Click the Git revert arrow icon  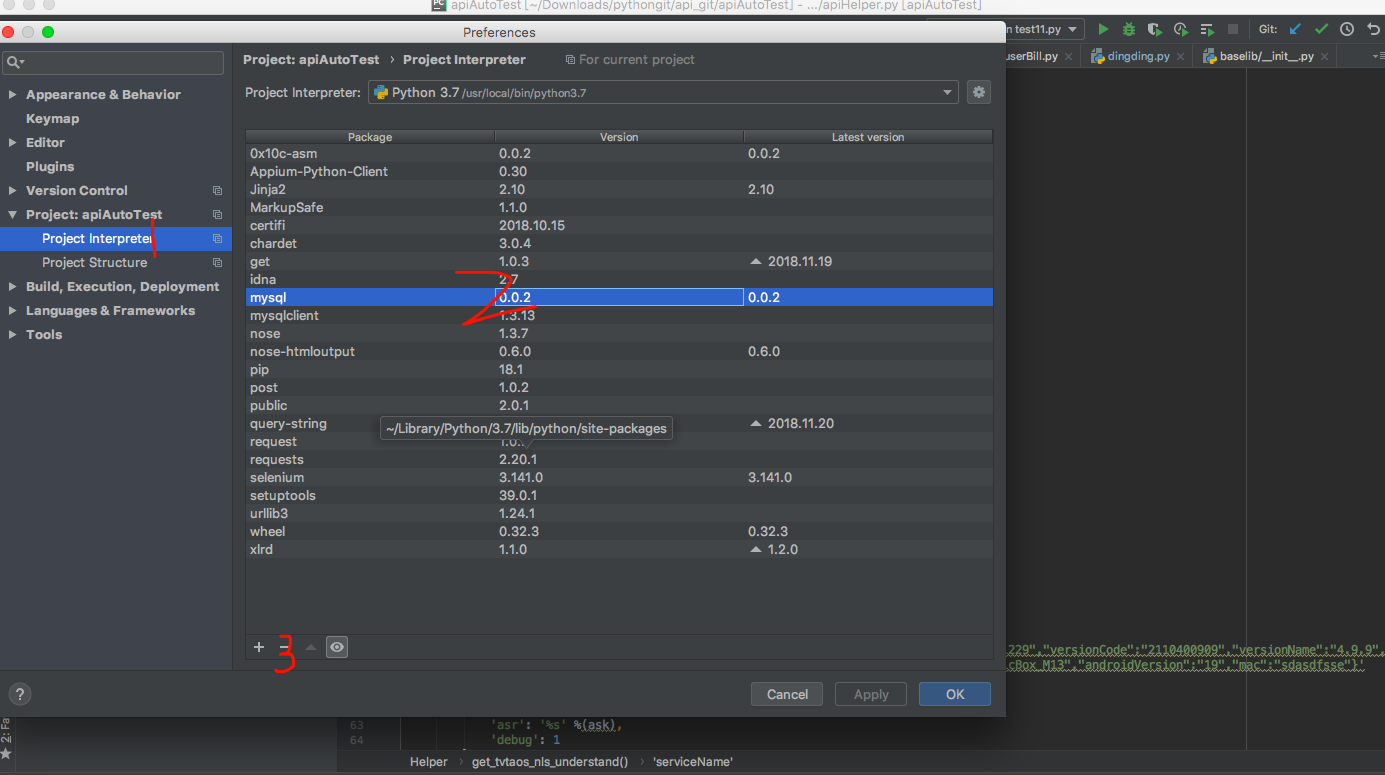tap(1373, 29)
